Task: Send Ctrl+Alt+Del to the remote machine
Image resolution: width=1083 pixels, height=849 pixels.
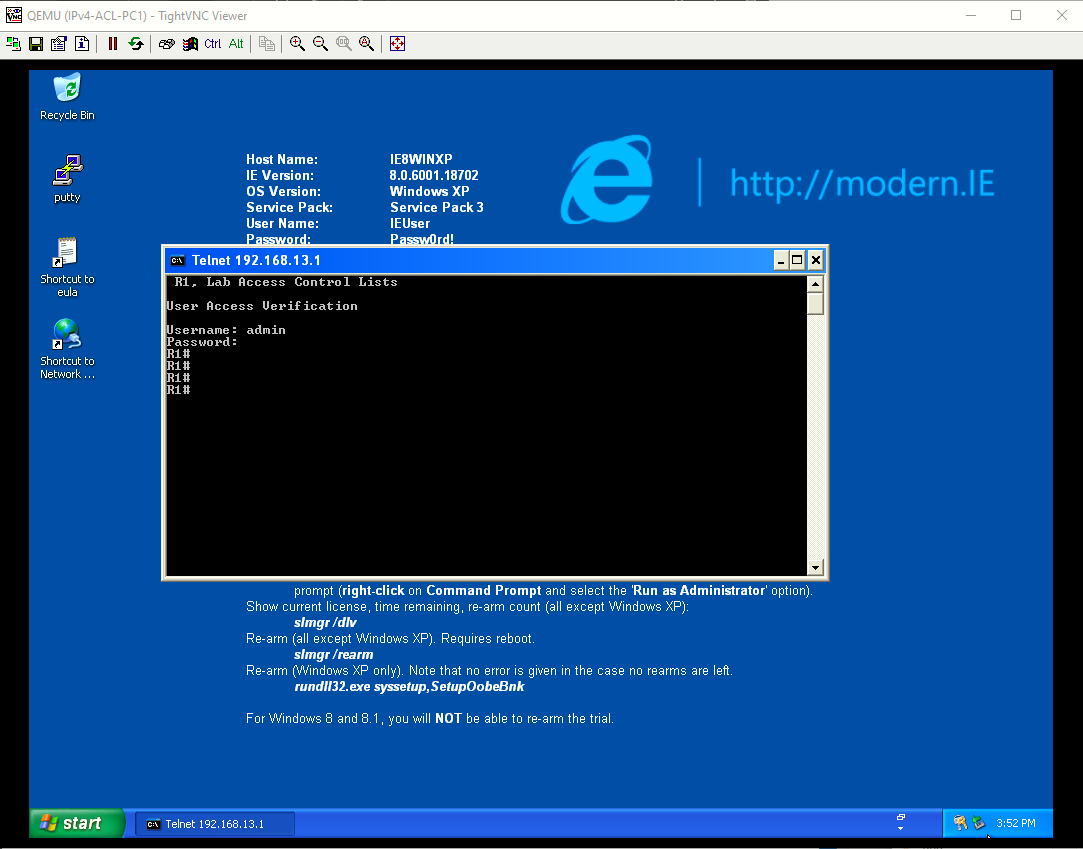Action: coord(166,44)
